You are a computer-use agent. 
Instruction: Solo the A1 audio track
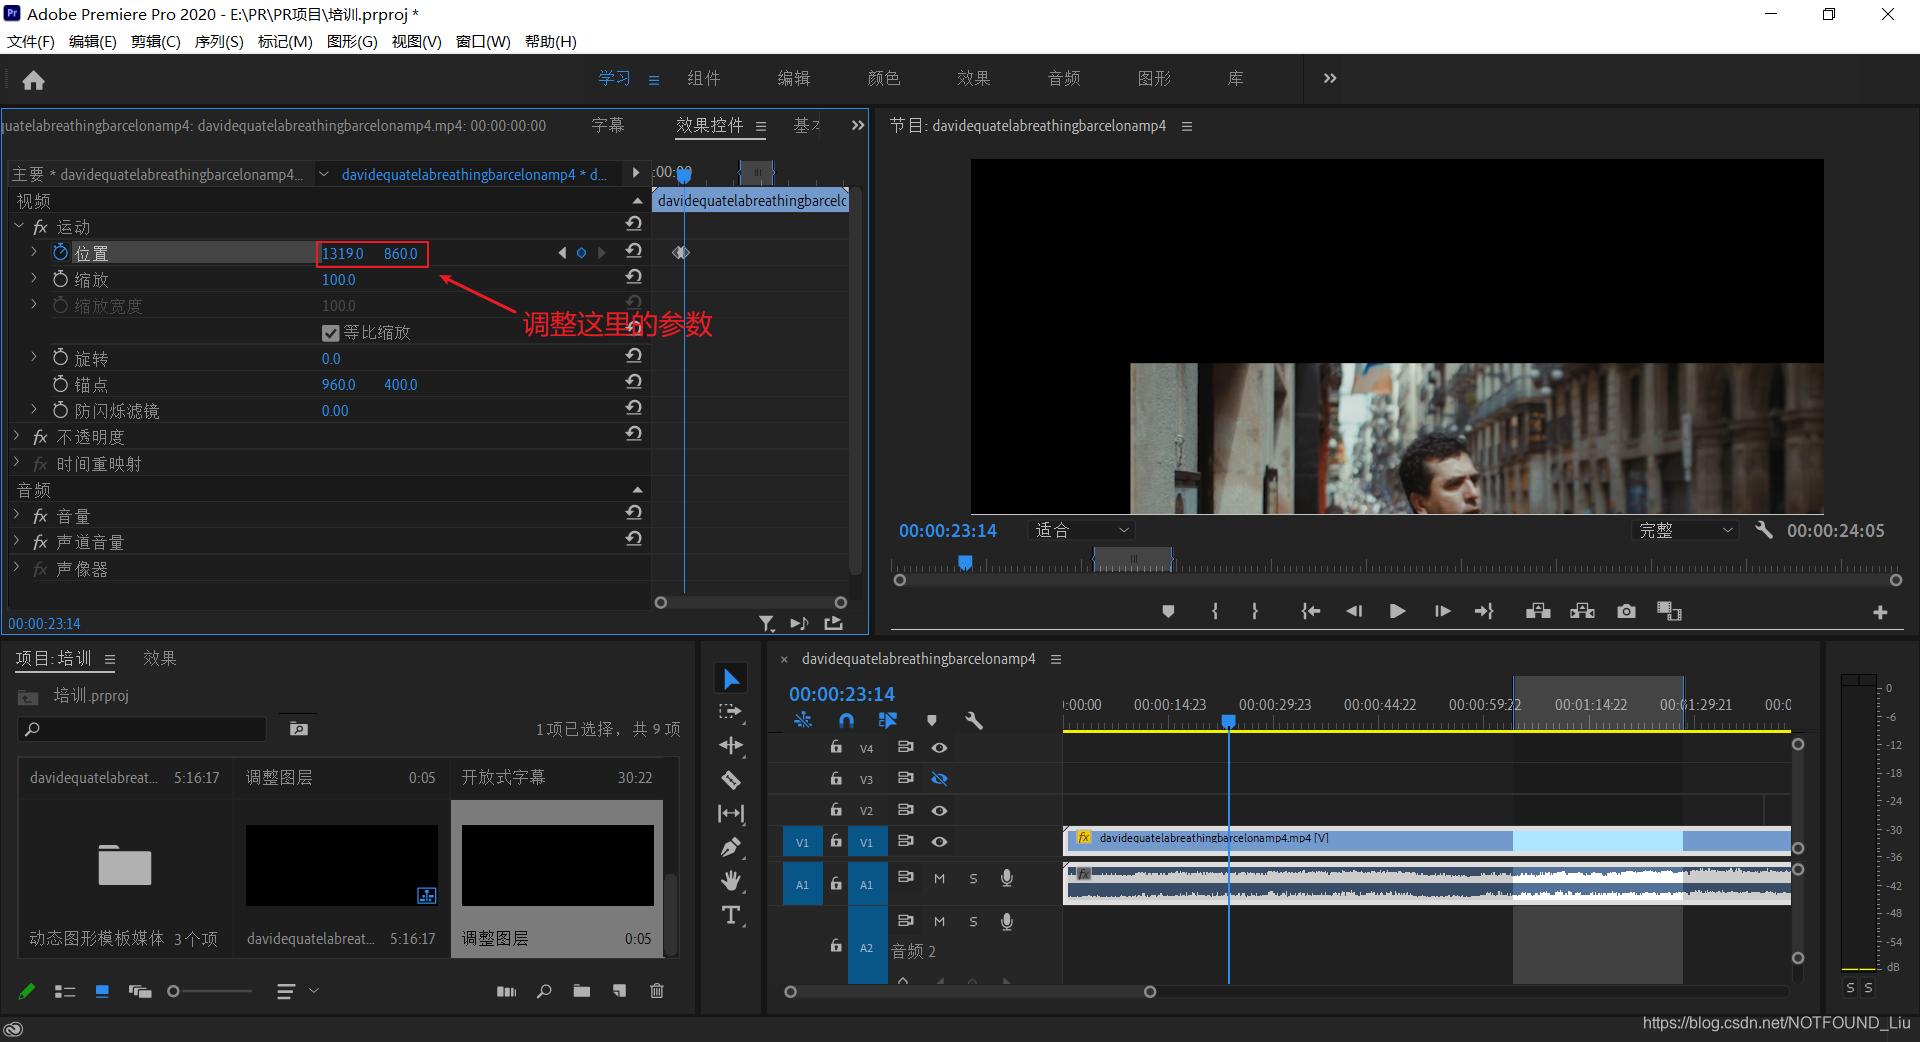pos(973,879)
